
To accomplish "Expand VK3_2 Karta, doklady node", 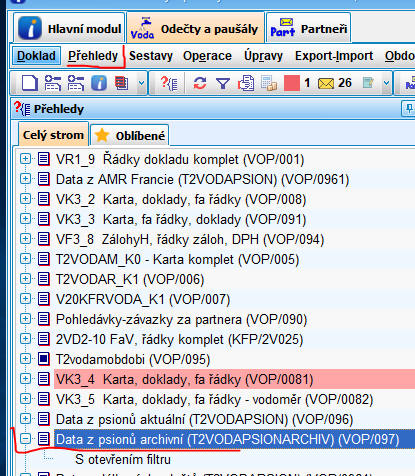I will point(25,199).
